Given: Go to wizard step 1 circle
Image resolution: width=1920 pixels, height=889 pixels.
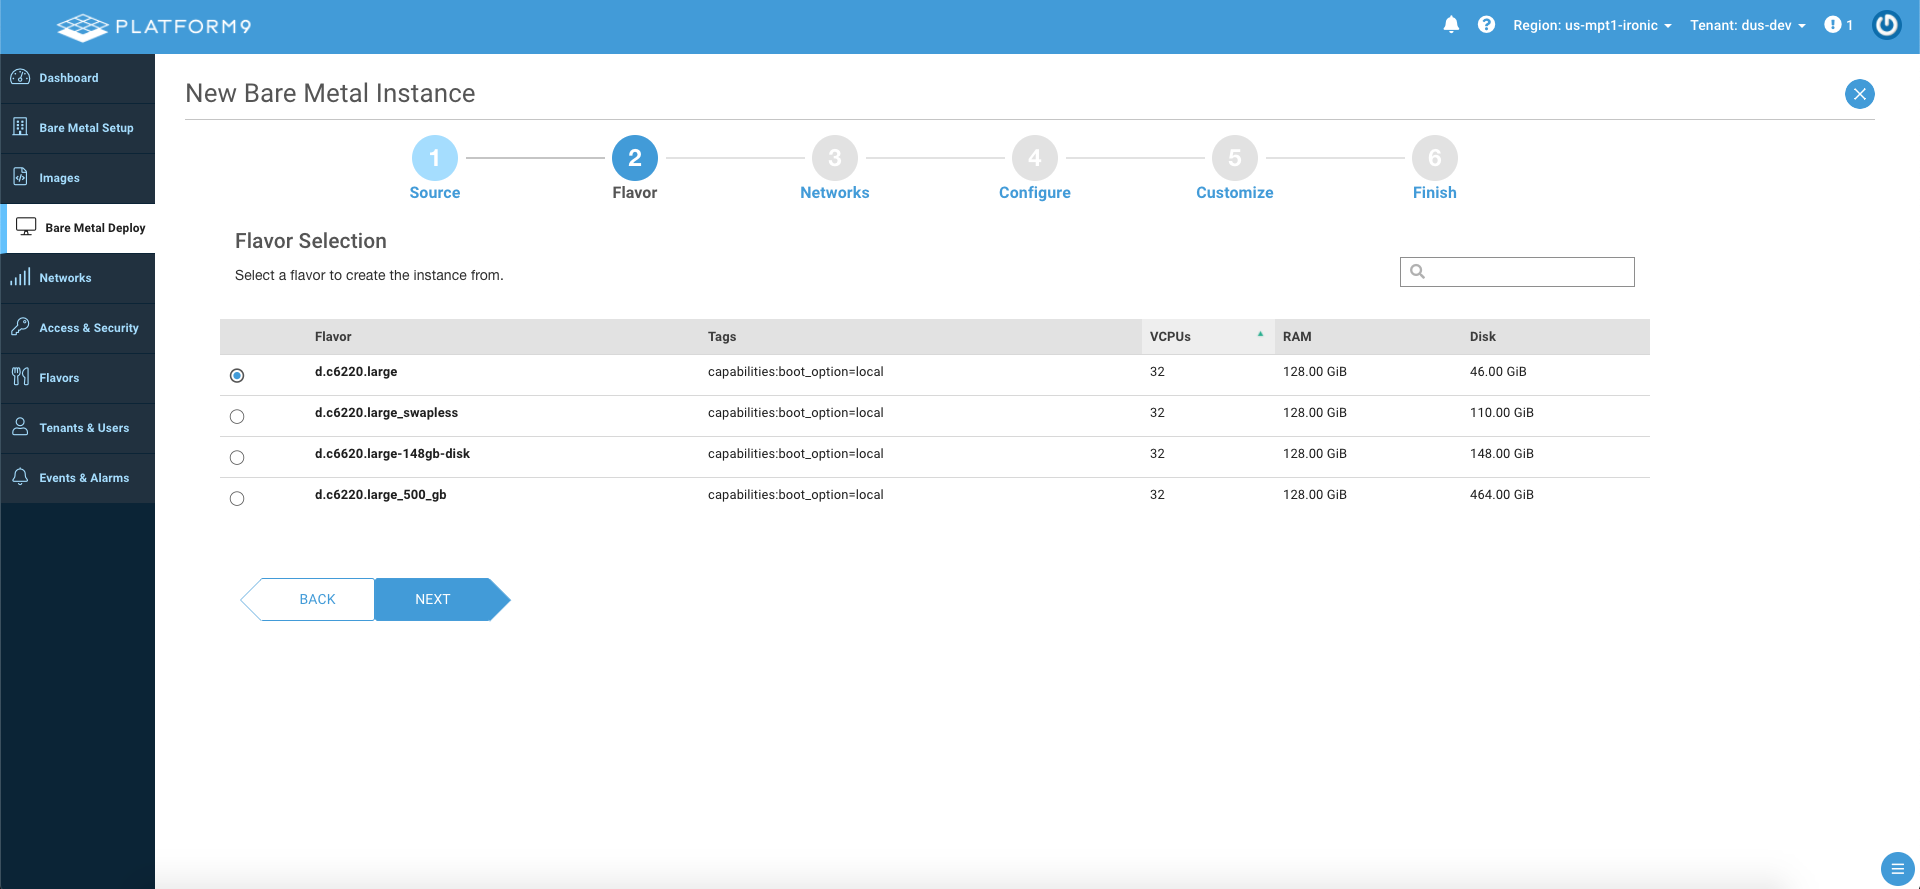Looking at the screenshot, I should [x=435, y=158].
